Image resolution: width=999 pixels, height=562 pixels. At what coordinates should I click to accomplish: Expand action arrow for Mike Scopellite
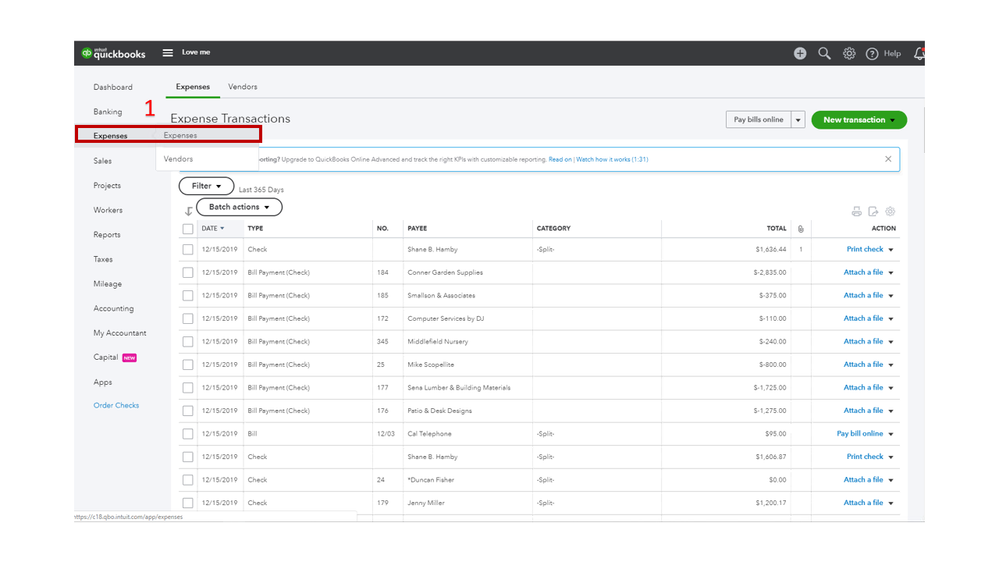tap(891, 365)
